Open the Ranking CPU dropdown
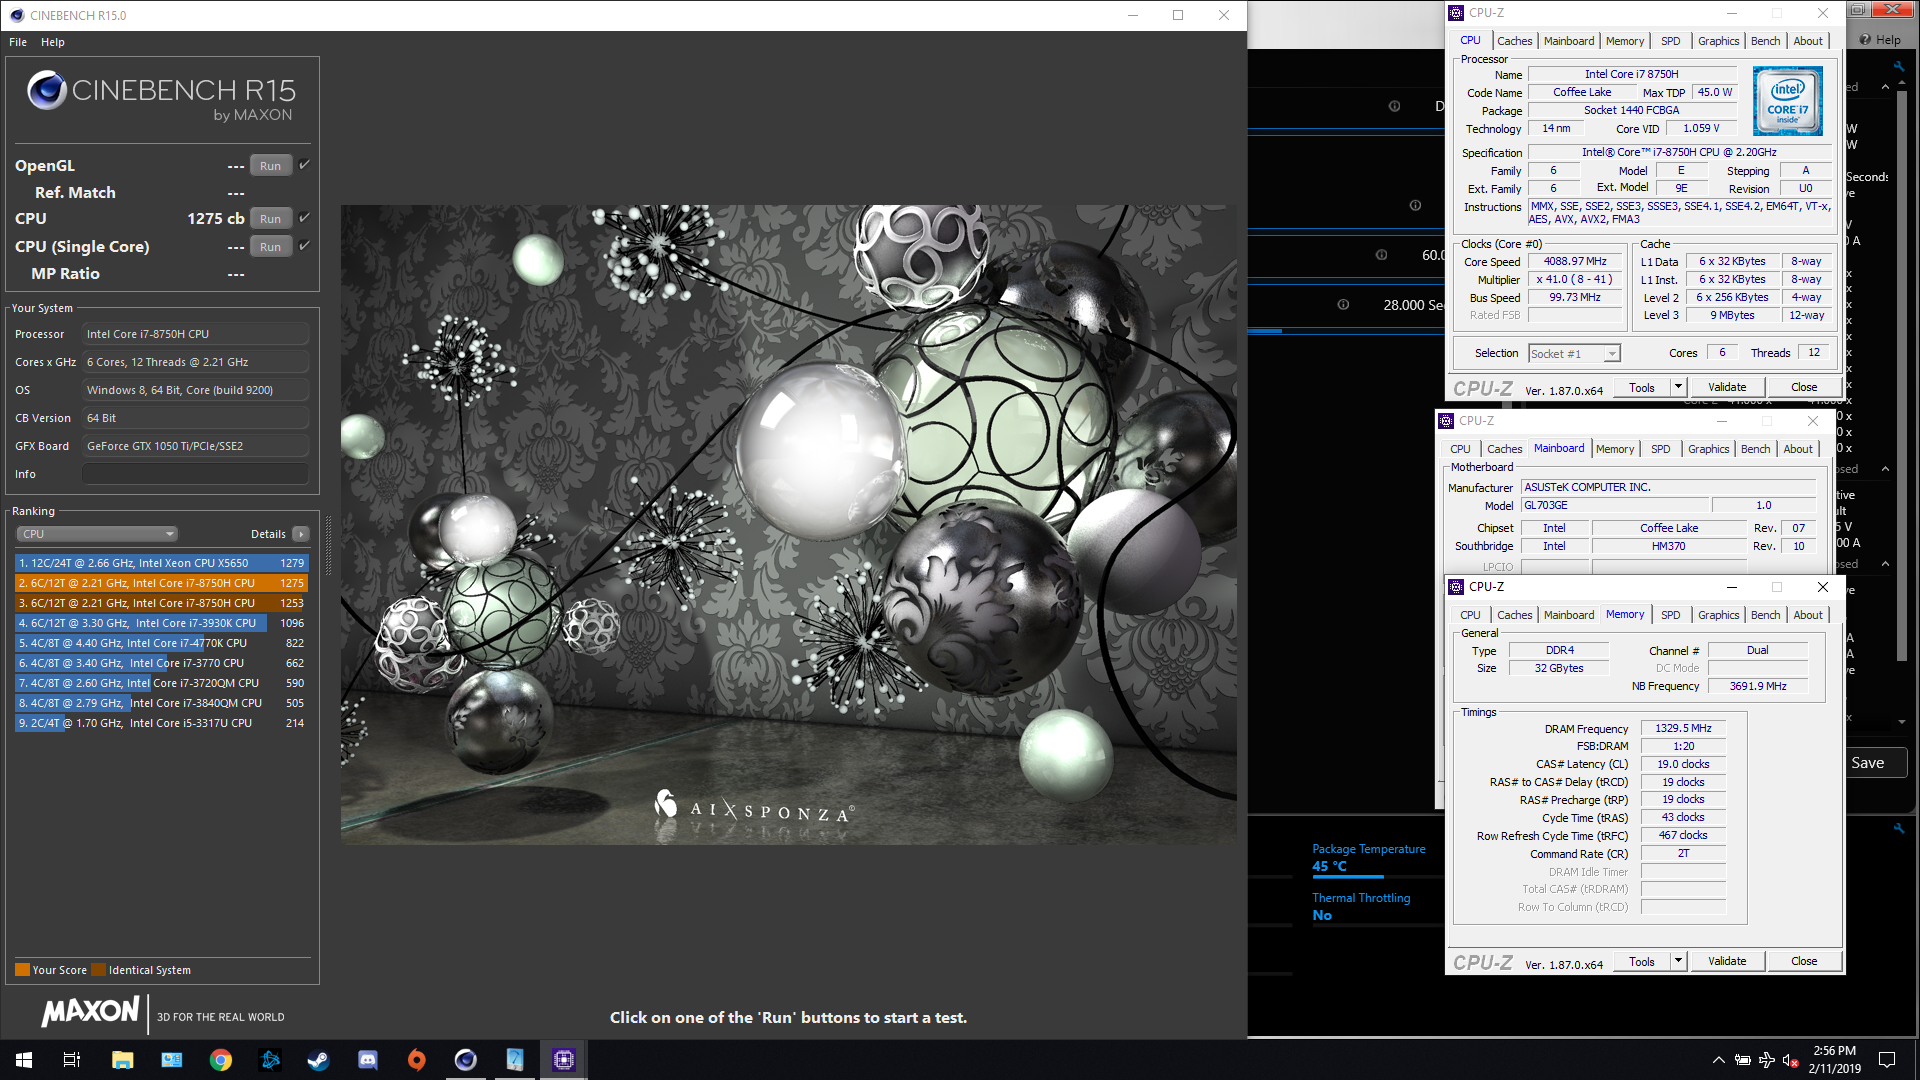Image resolution: width=1920 pixels, height=1080 pixels. point(96,534)
